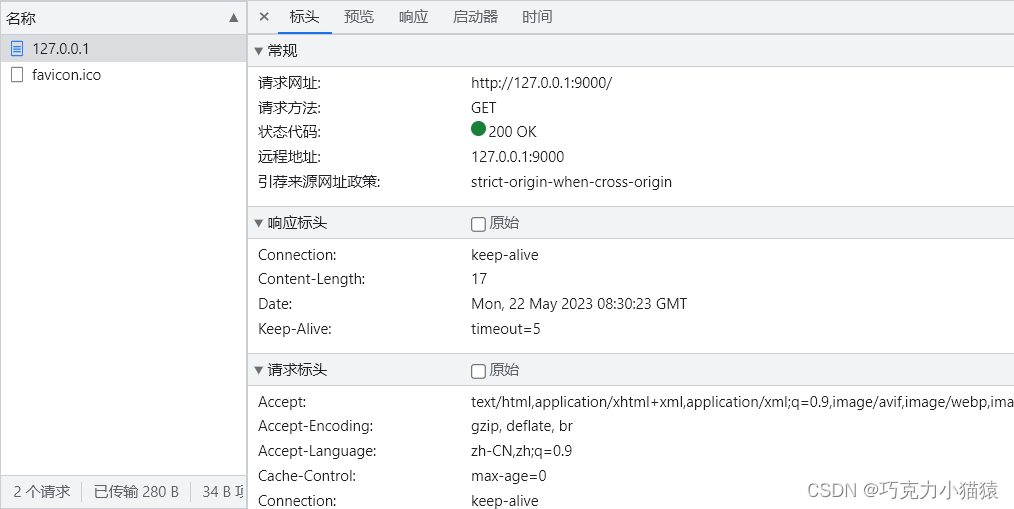Switch to the 预览 tab
This screenshot has height=509, width=1014.
click(x=359, y=17)
